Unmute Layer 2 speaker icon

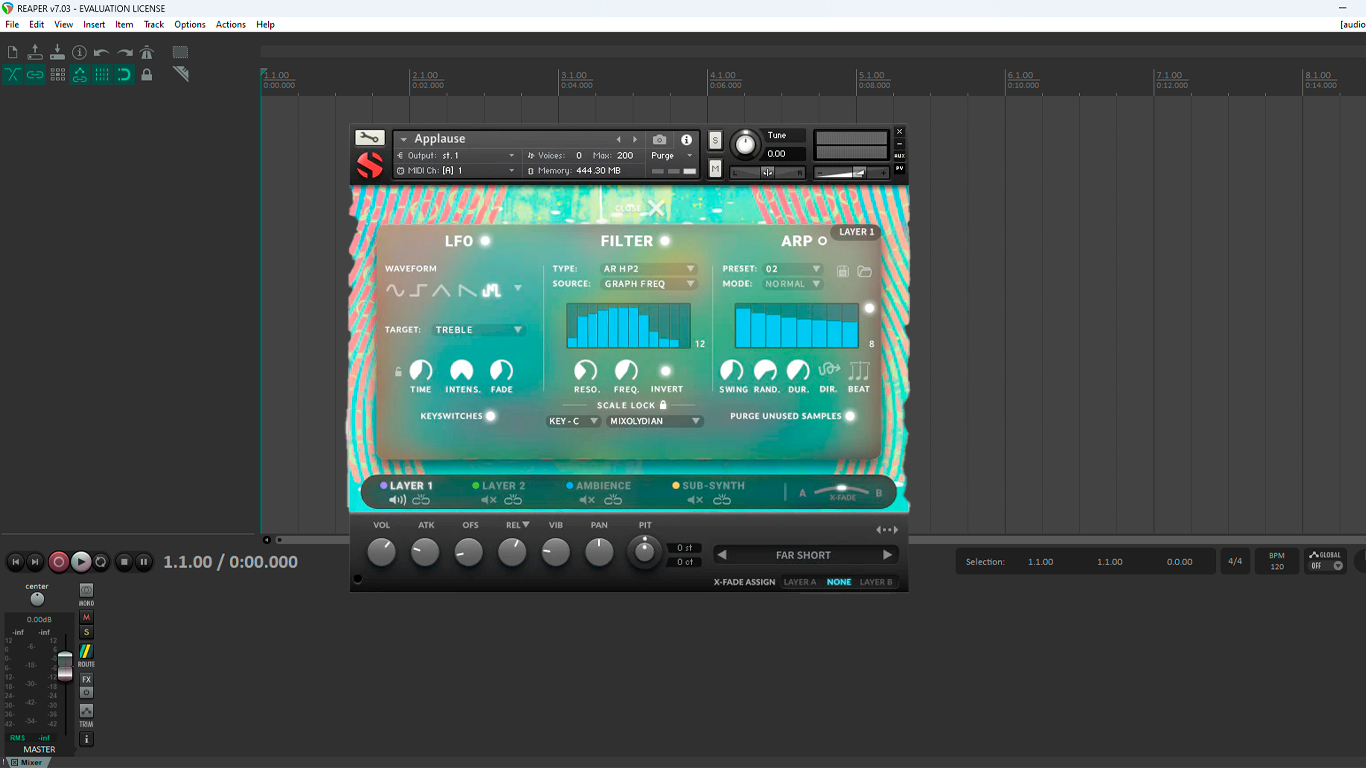[x=489, y=500]
